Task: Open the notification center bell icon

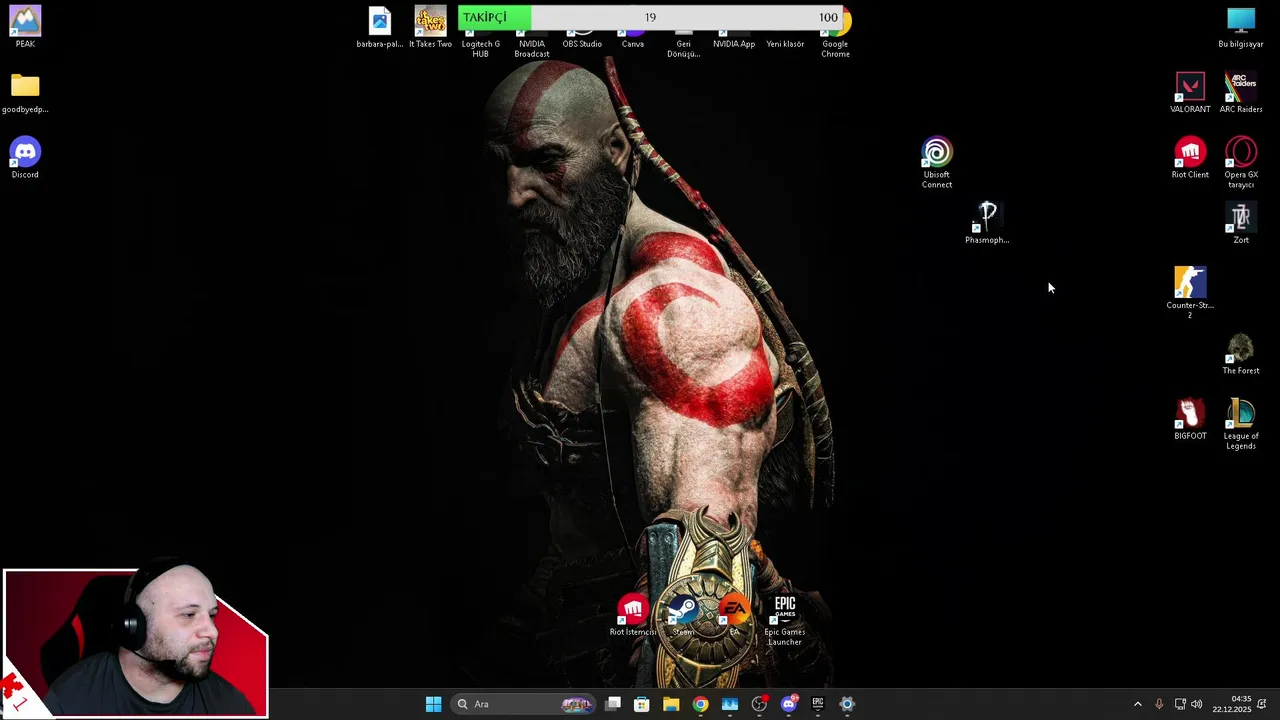Action: point(1262,704)
